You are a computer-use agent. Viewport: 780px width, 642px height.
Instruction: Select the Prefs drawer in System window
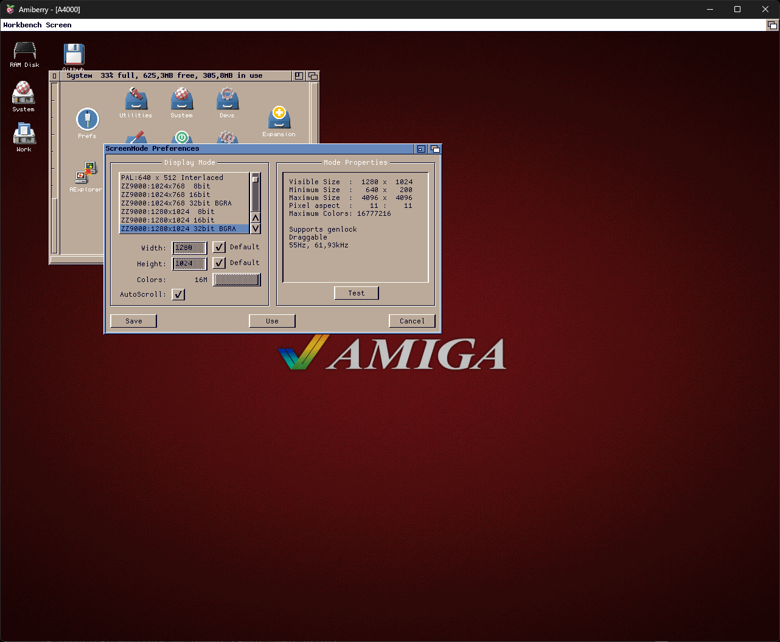click(87, 123)
